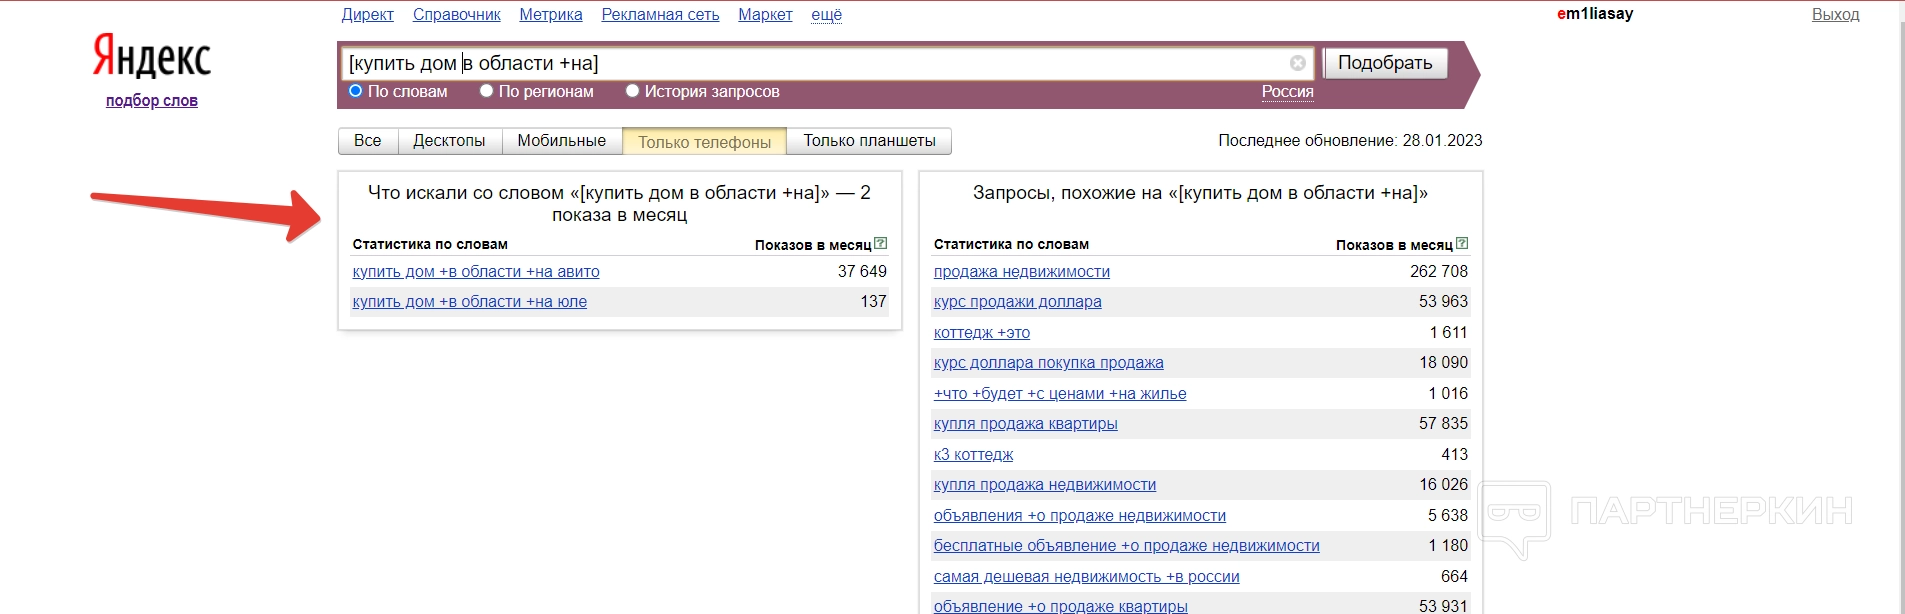Image resolution: width=1905 pixels, height=614 pixels.
Task: Click the '137' impressions value
Action: pyautogui.click(x=874, y=302)
